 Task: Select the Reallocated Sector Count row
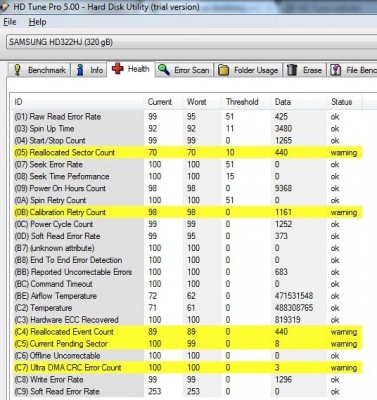tap(187, 153)
